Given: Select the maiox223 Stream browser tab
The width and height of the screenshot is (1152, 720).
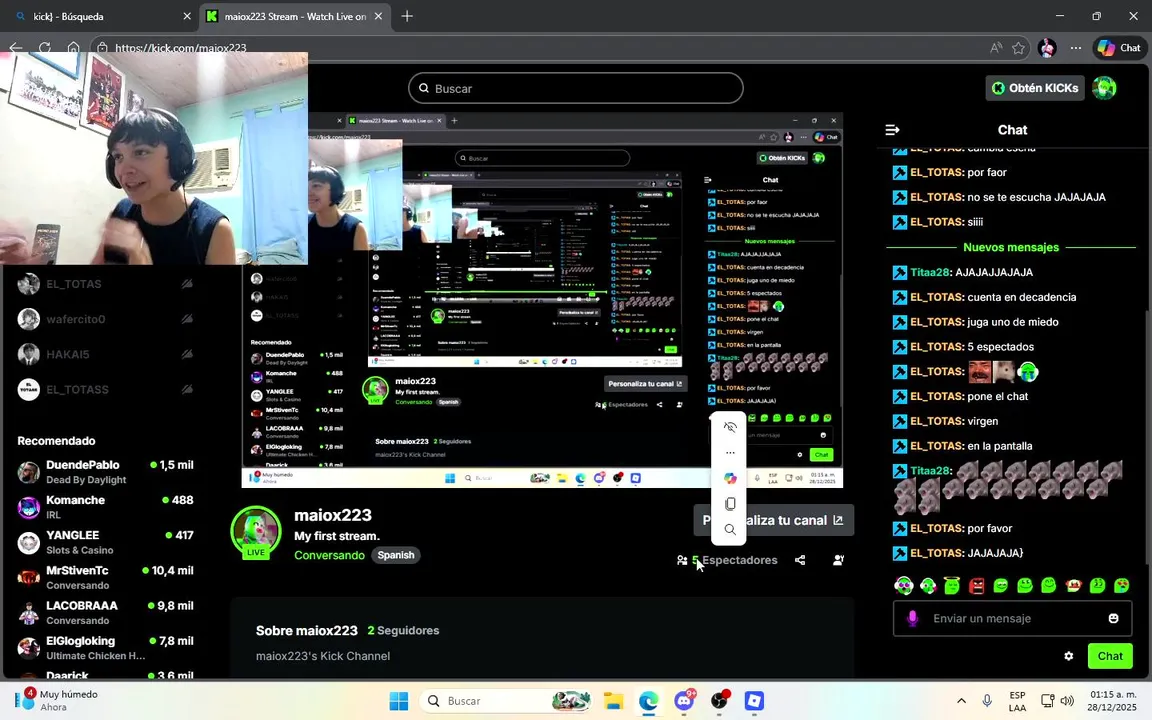Looking at the screenshot, I should pyautogui.click(x=294, y=16).
